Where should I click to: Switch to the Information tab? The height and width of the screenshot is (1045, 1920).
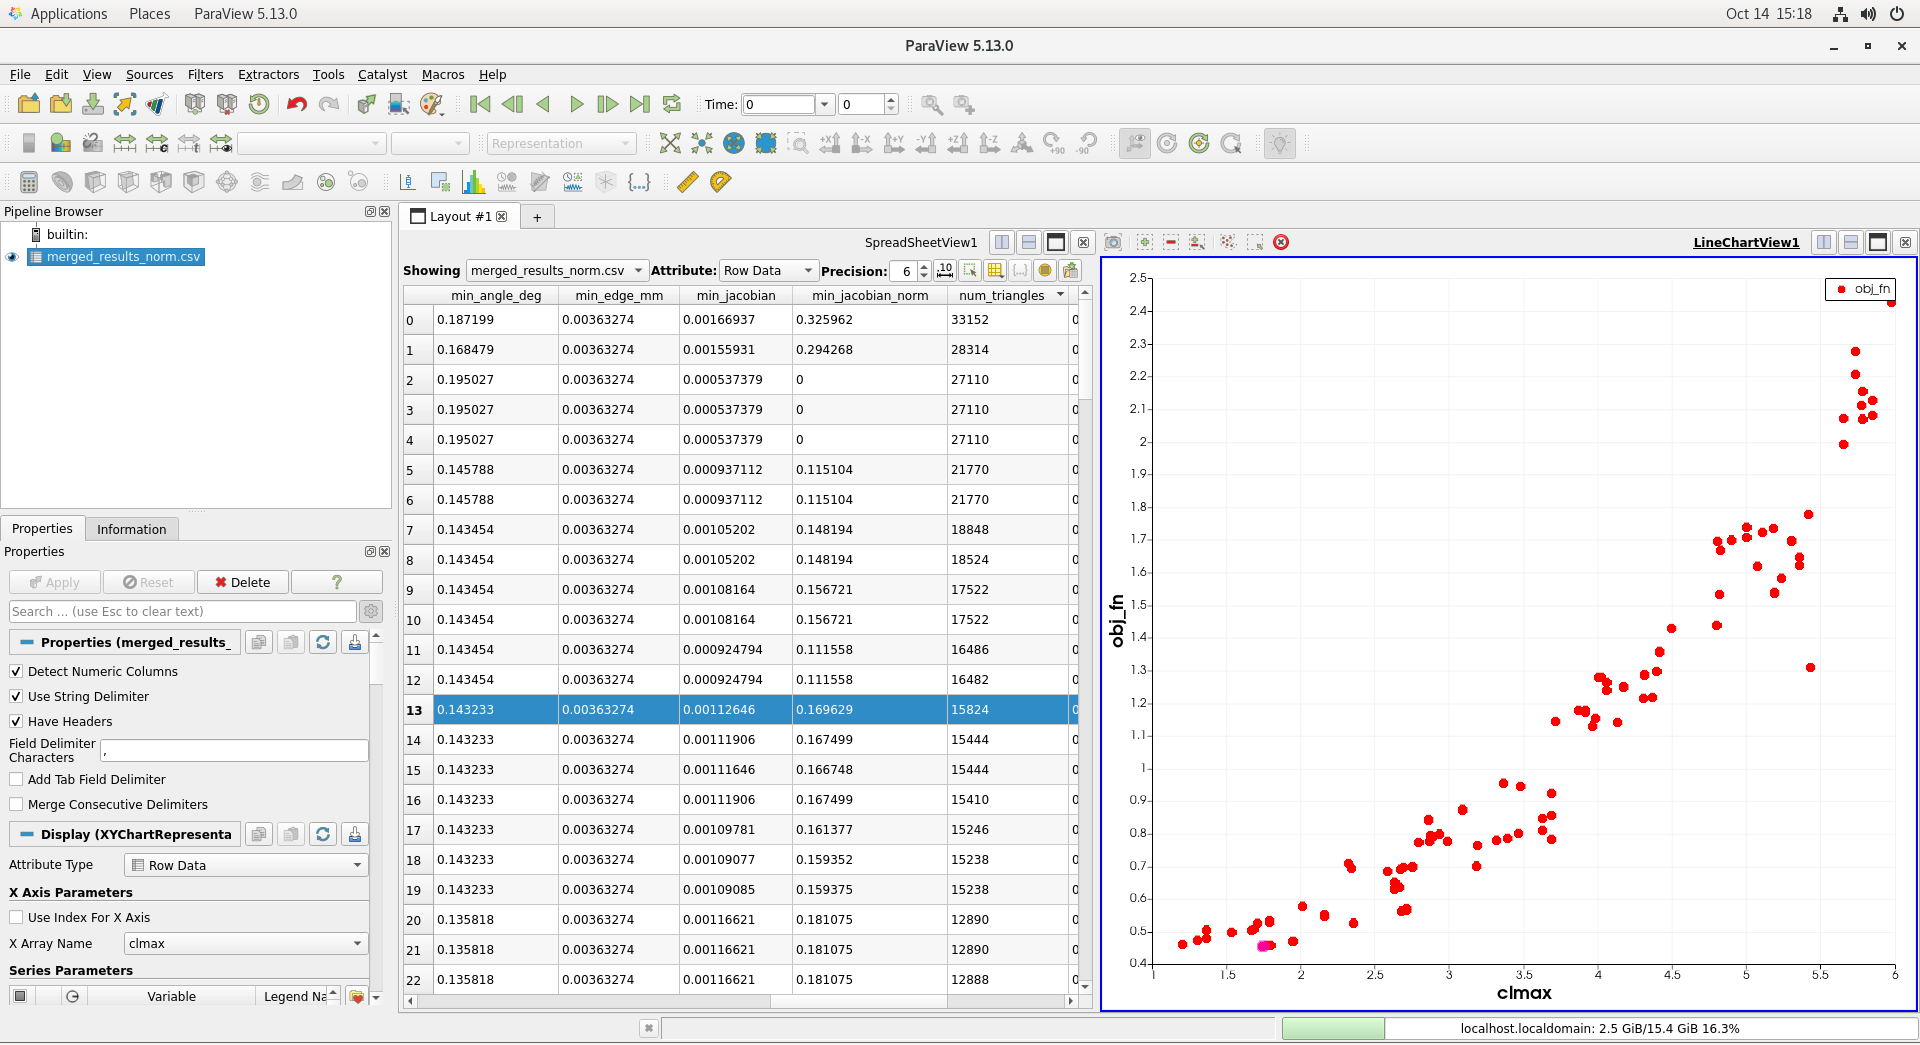pos(131,530)
